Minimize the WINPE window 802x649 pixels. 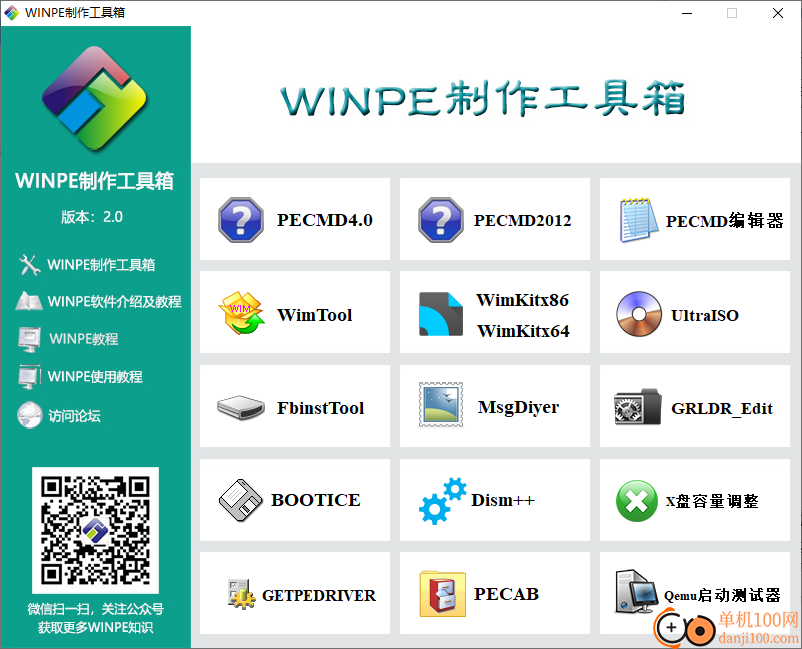(687, 13)
